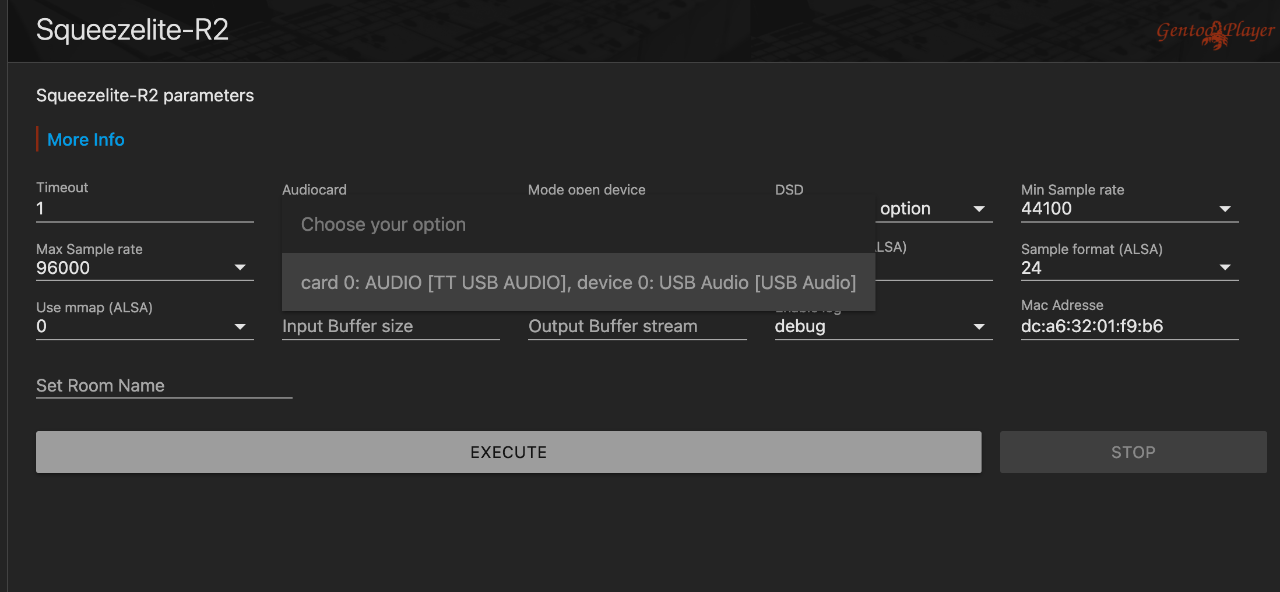This screenshot has height=592, width=1280.
Task: Click the Input Buffer size field
Action: pos(391,327)
